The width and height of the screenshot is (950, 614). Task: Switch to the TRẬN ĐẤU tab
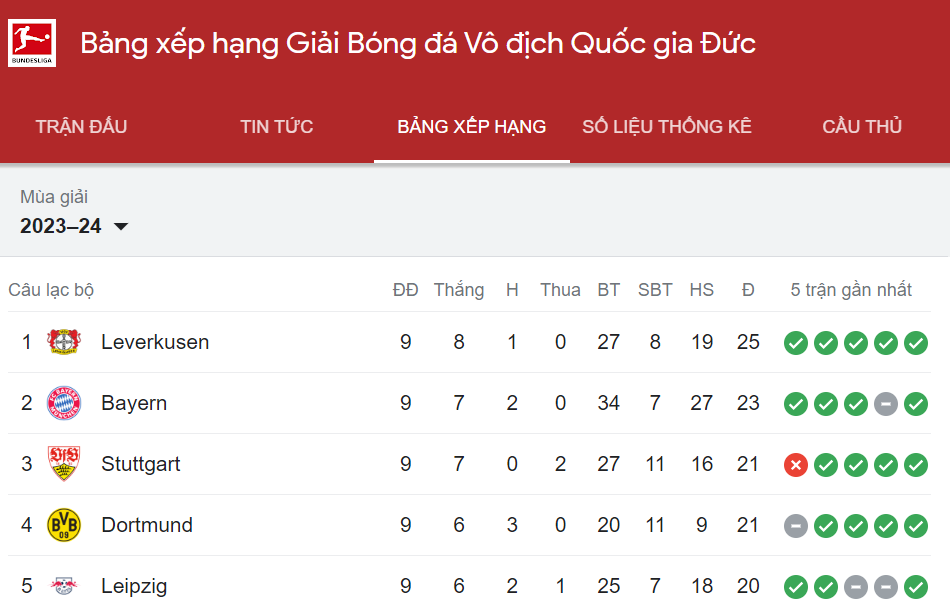coord(81,127)
